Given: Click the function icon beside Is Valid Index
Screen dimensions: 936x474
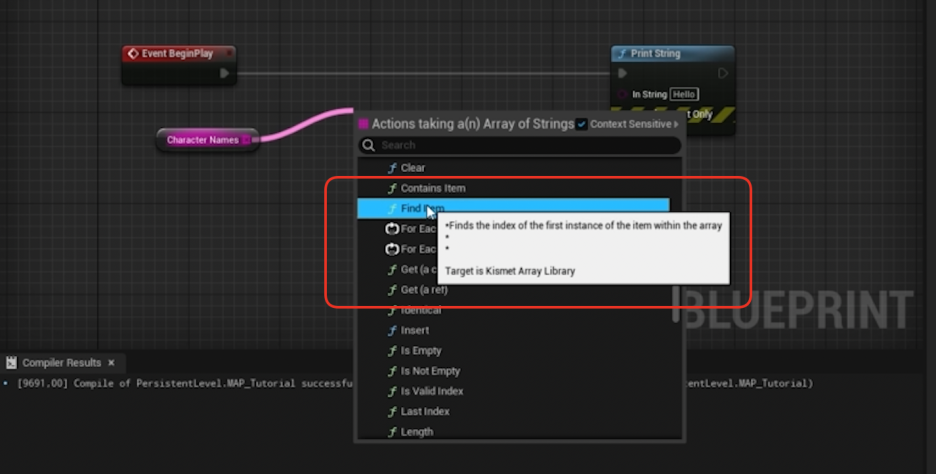Looking at the screenshot, I should (392, 391).
